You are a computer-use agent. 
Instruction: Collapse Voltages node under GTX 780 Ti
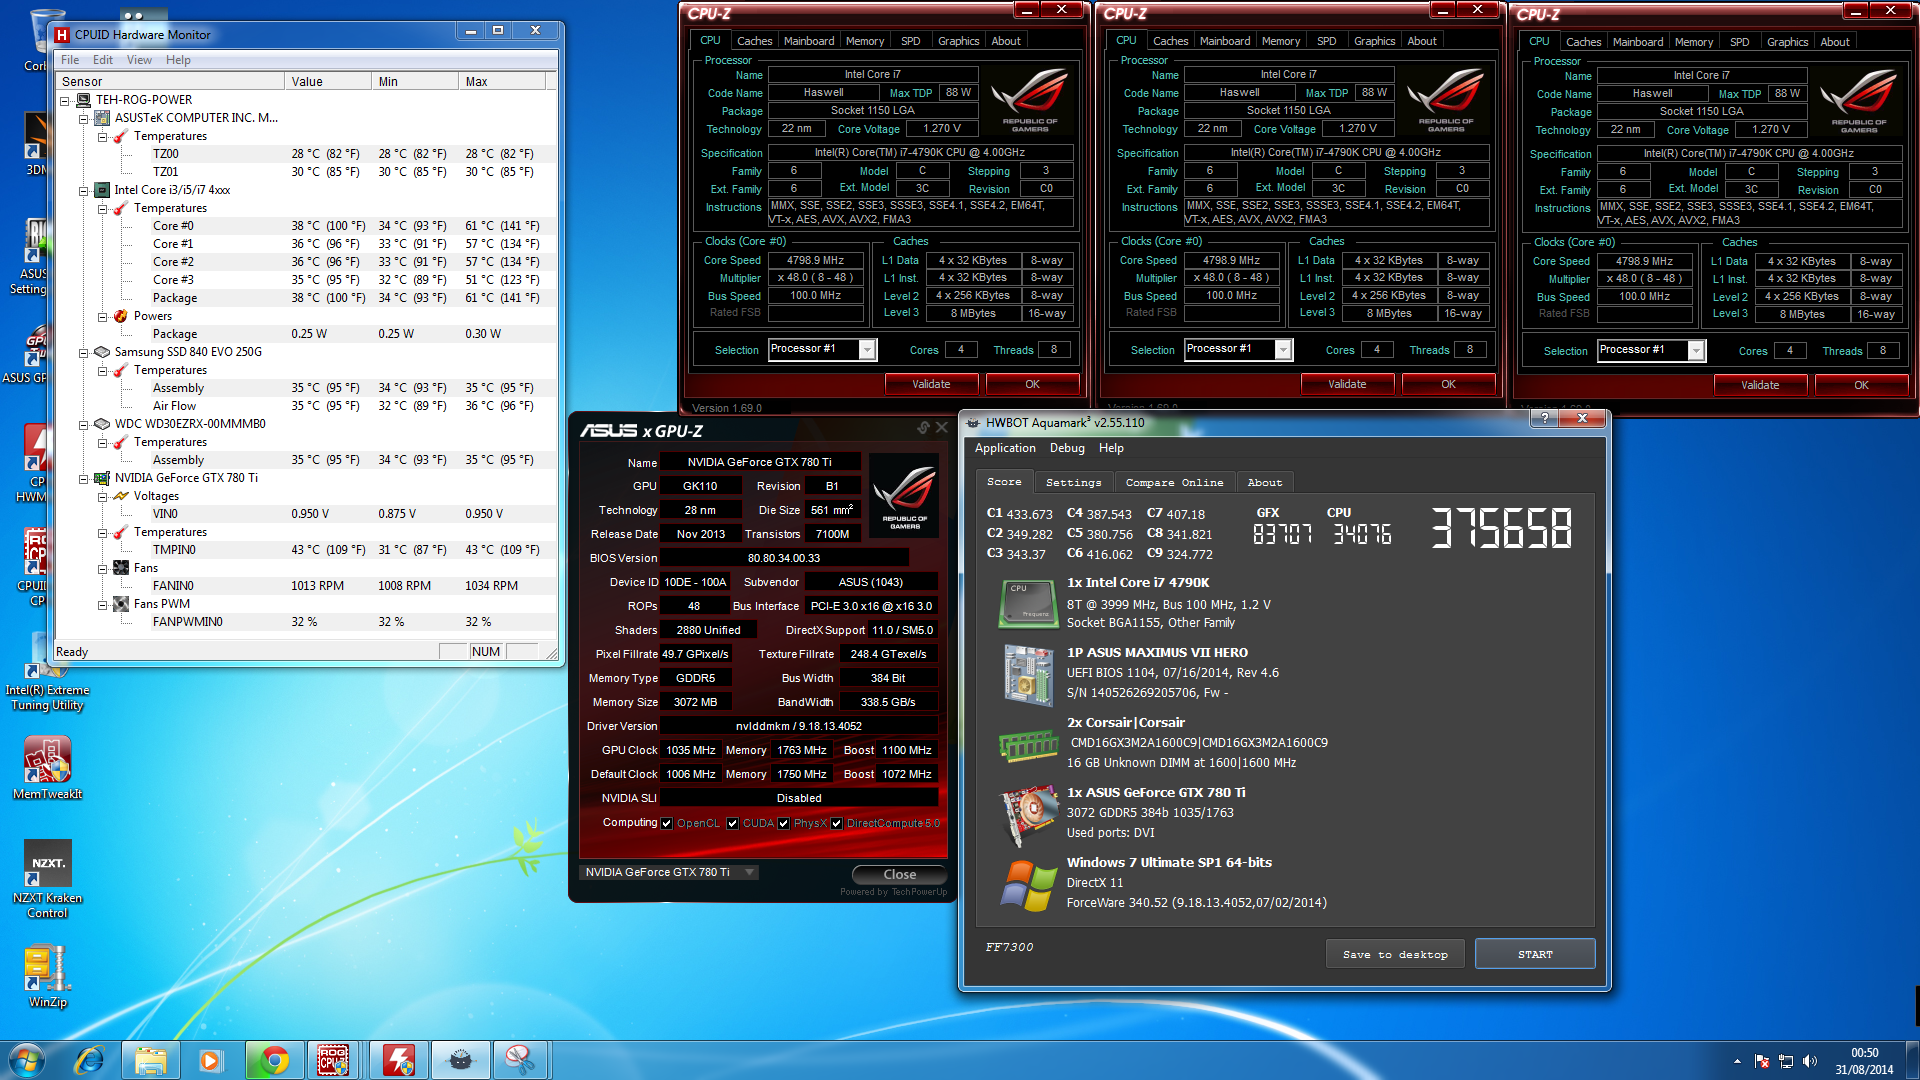pyautogui.click(x=103, y=496)
